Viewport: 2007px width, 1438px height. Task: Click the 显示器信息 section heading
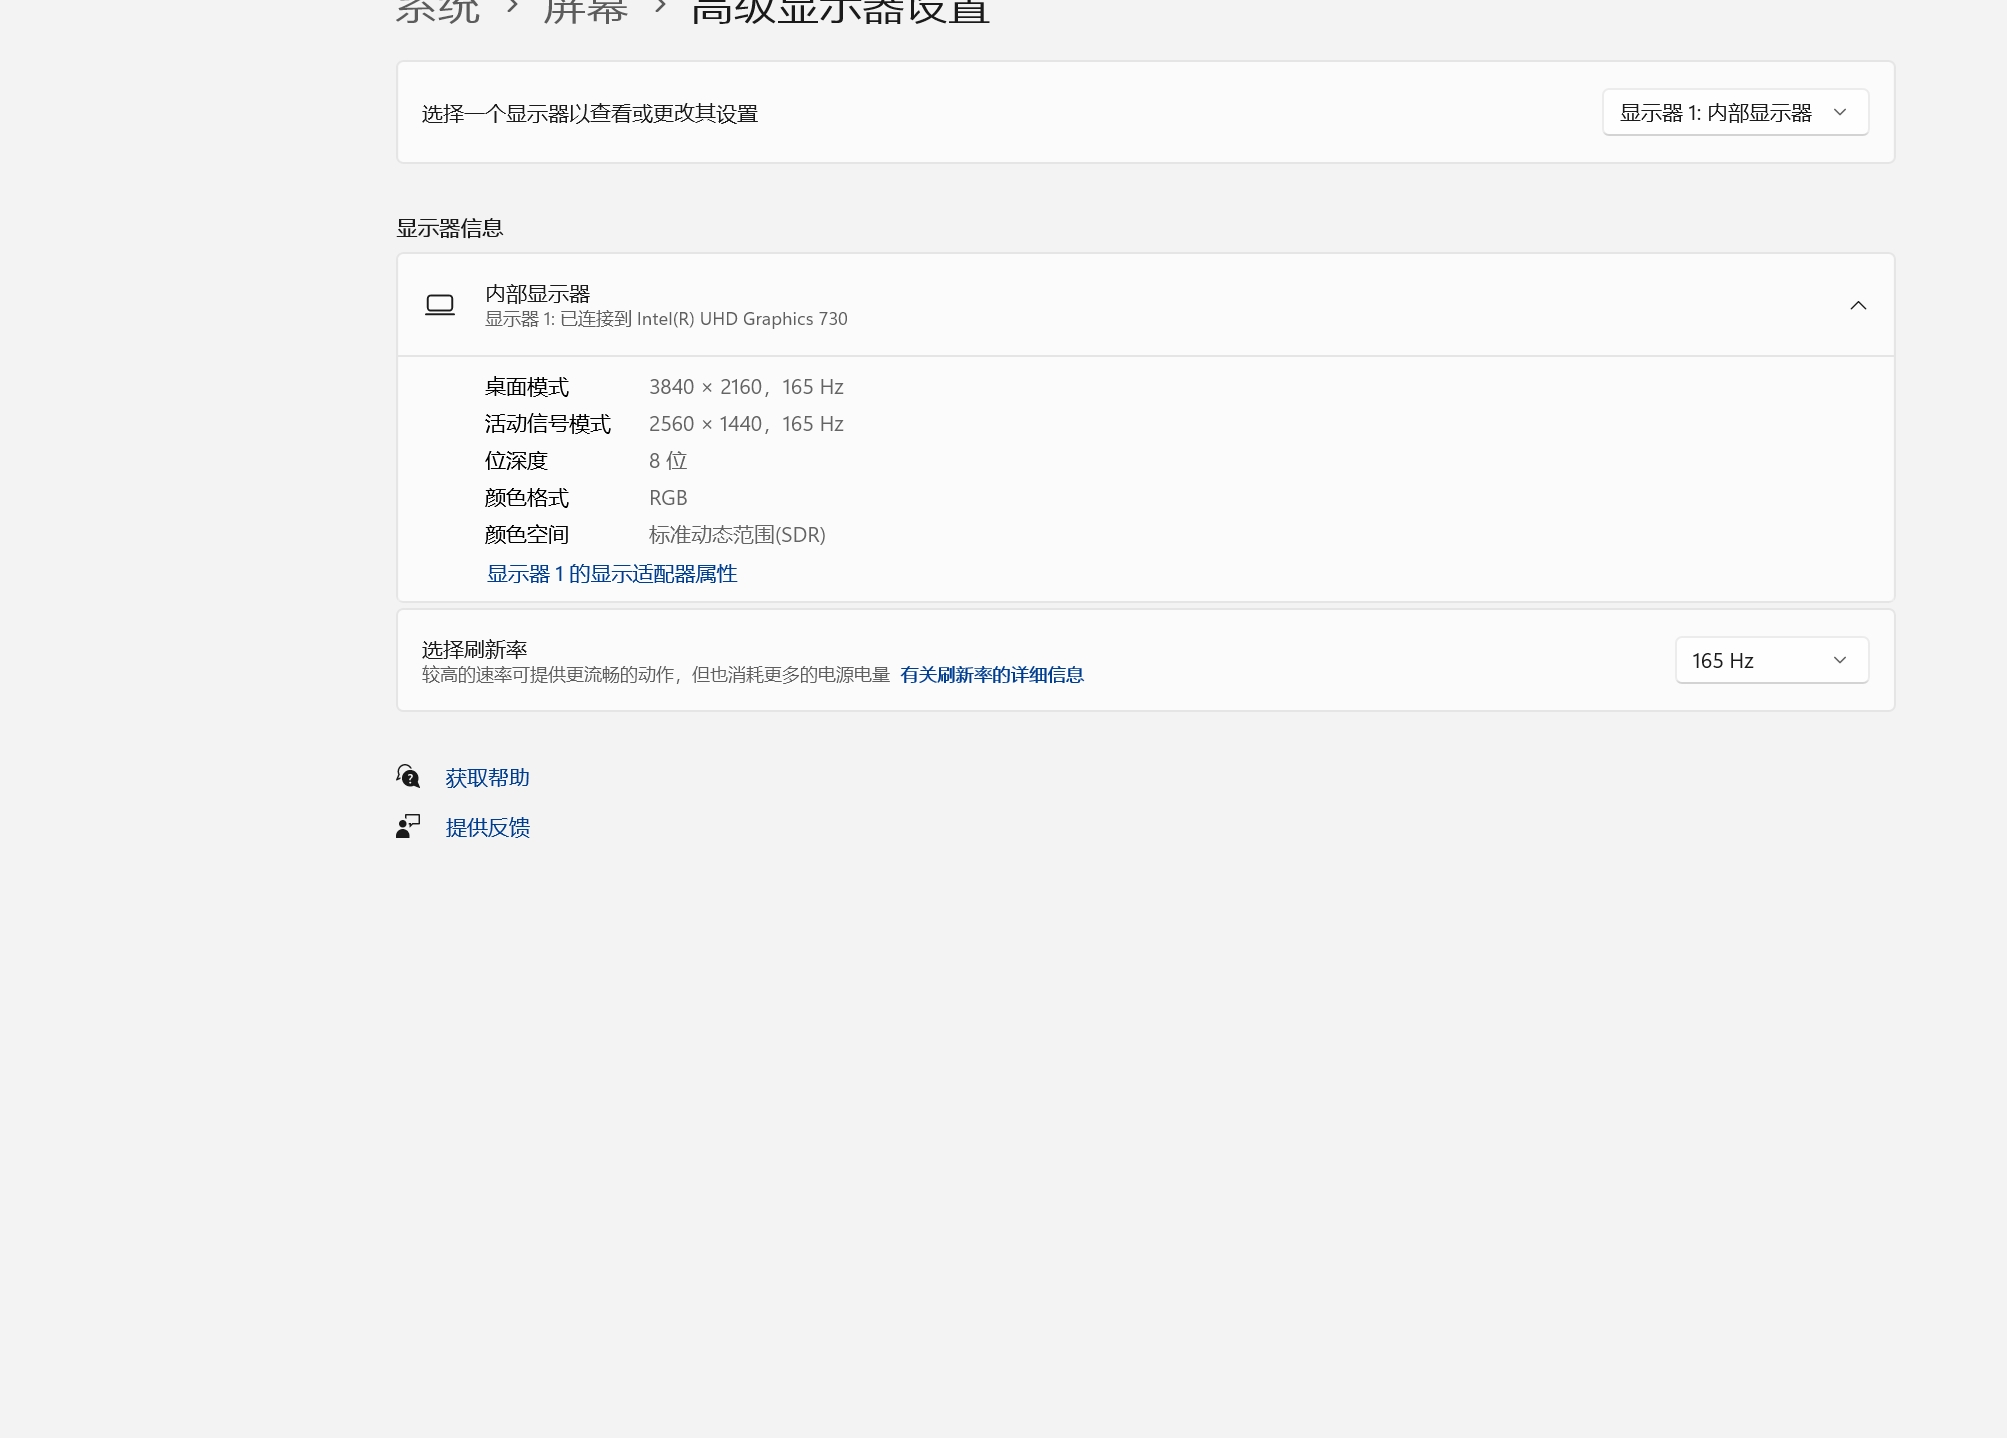coord(450,228)
